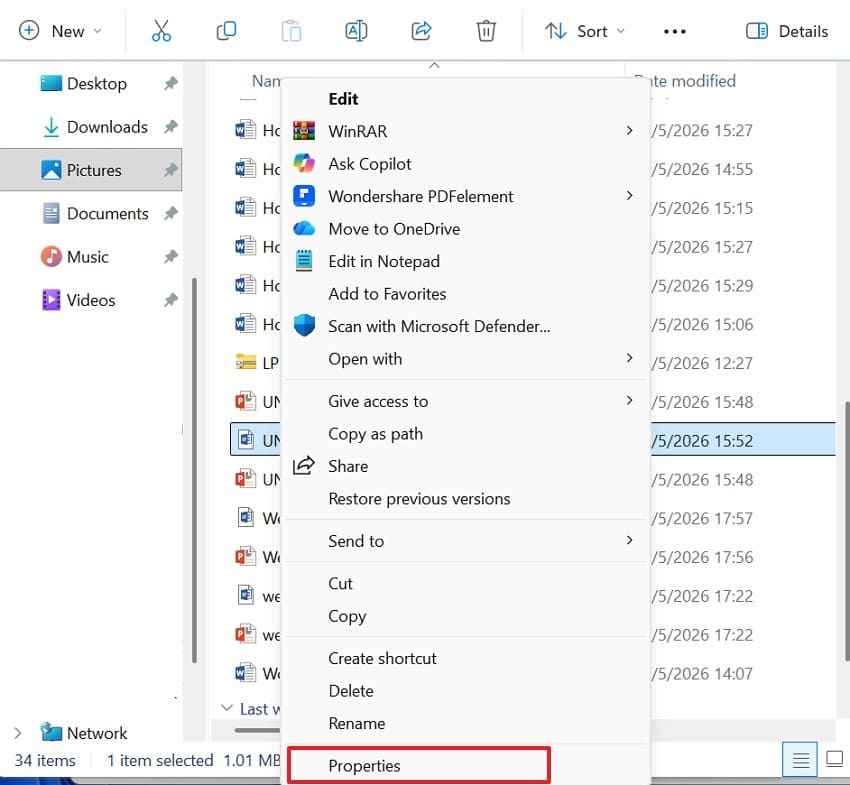Collapse the column header up chevron
The image size is (850, 785).
click(434, 66)
